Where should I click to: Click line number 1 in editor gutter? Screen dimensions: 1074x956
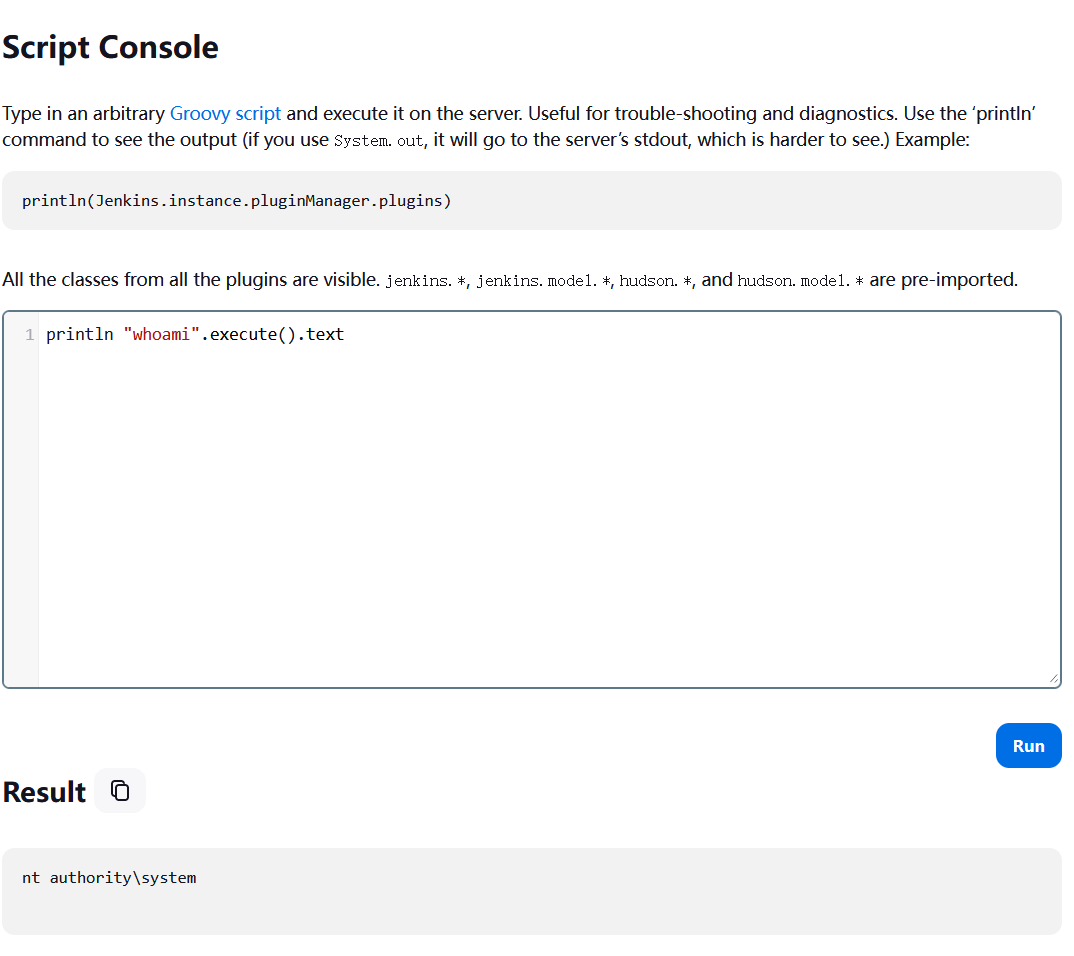(29, 335)
